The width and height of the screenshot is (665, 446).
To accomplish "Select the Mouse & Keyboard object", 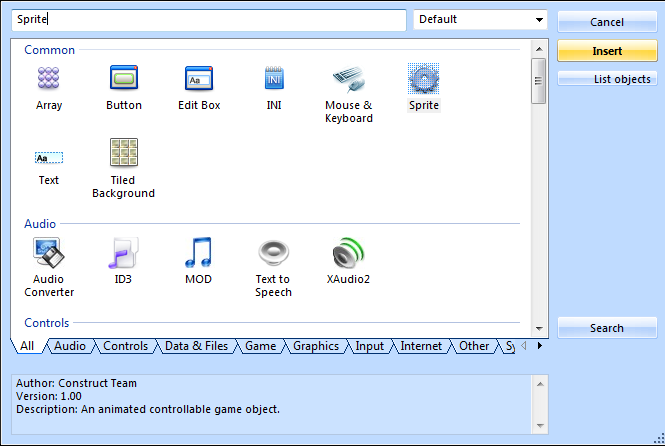I will click(349, 79).
